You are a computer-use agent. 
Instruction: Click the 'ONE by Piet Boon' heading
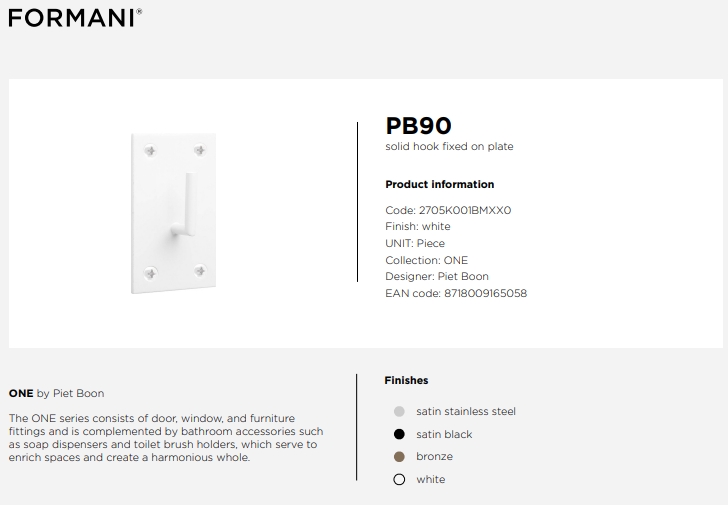[x=56, y=394]
